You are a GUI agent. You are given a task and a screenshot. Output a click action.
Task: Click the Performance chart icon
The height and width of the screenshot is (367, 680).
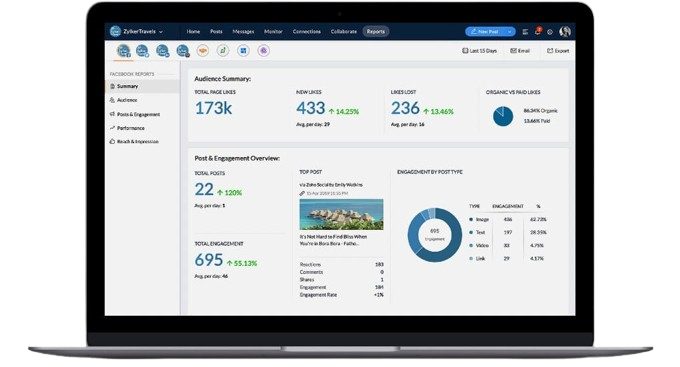tap(112, 128)
